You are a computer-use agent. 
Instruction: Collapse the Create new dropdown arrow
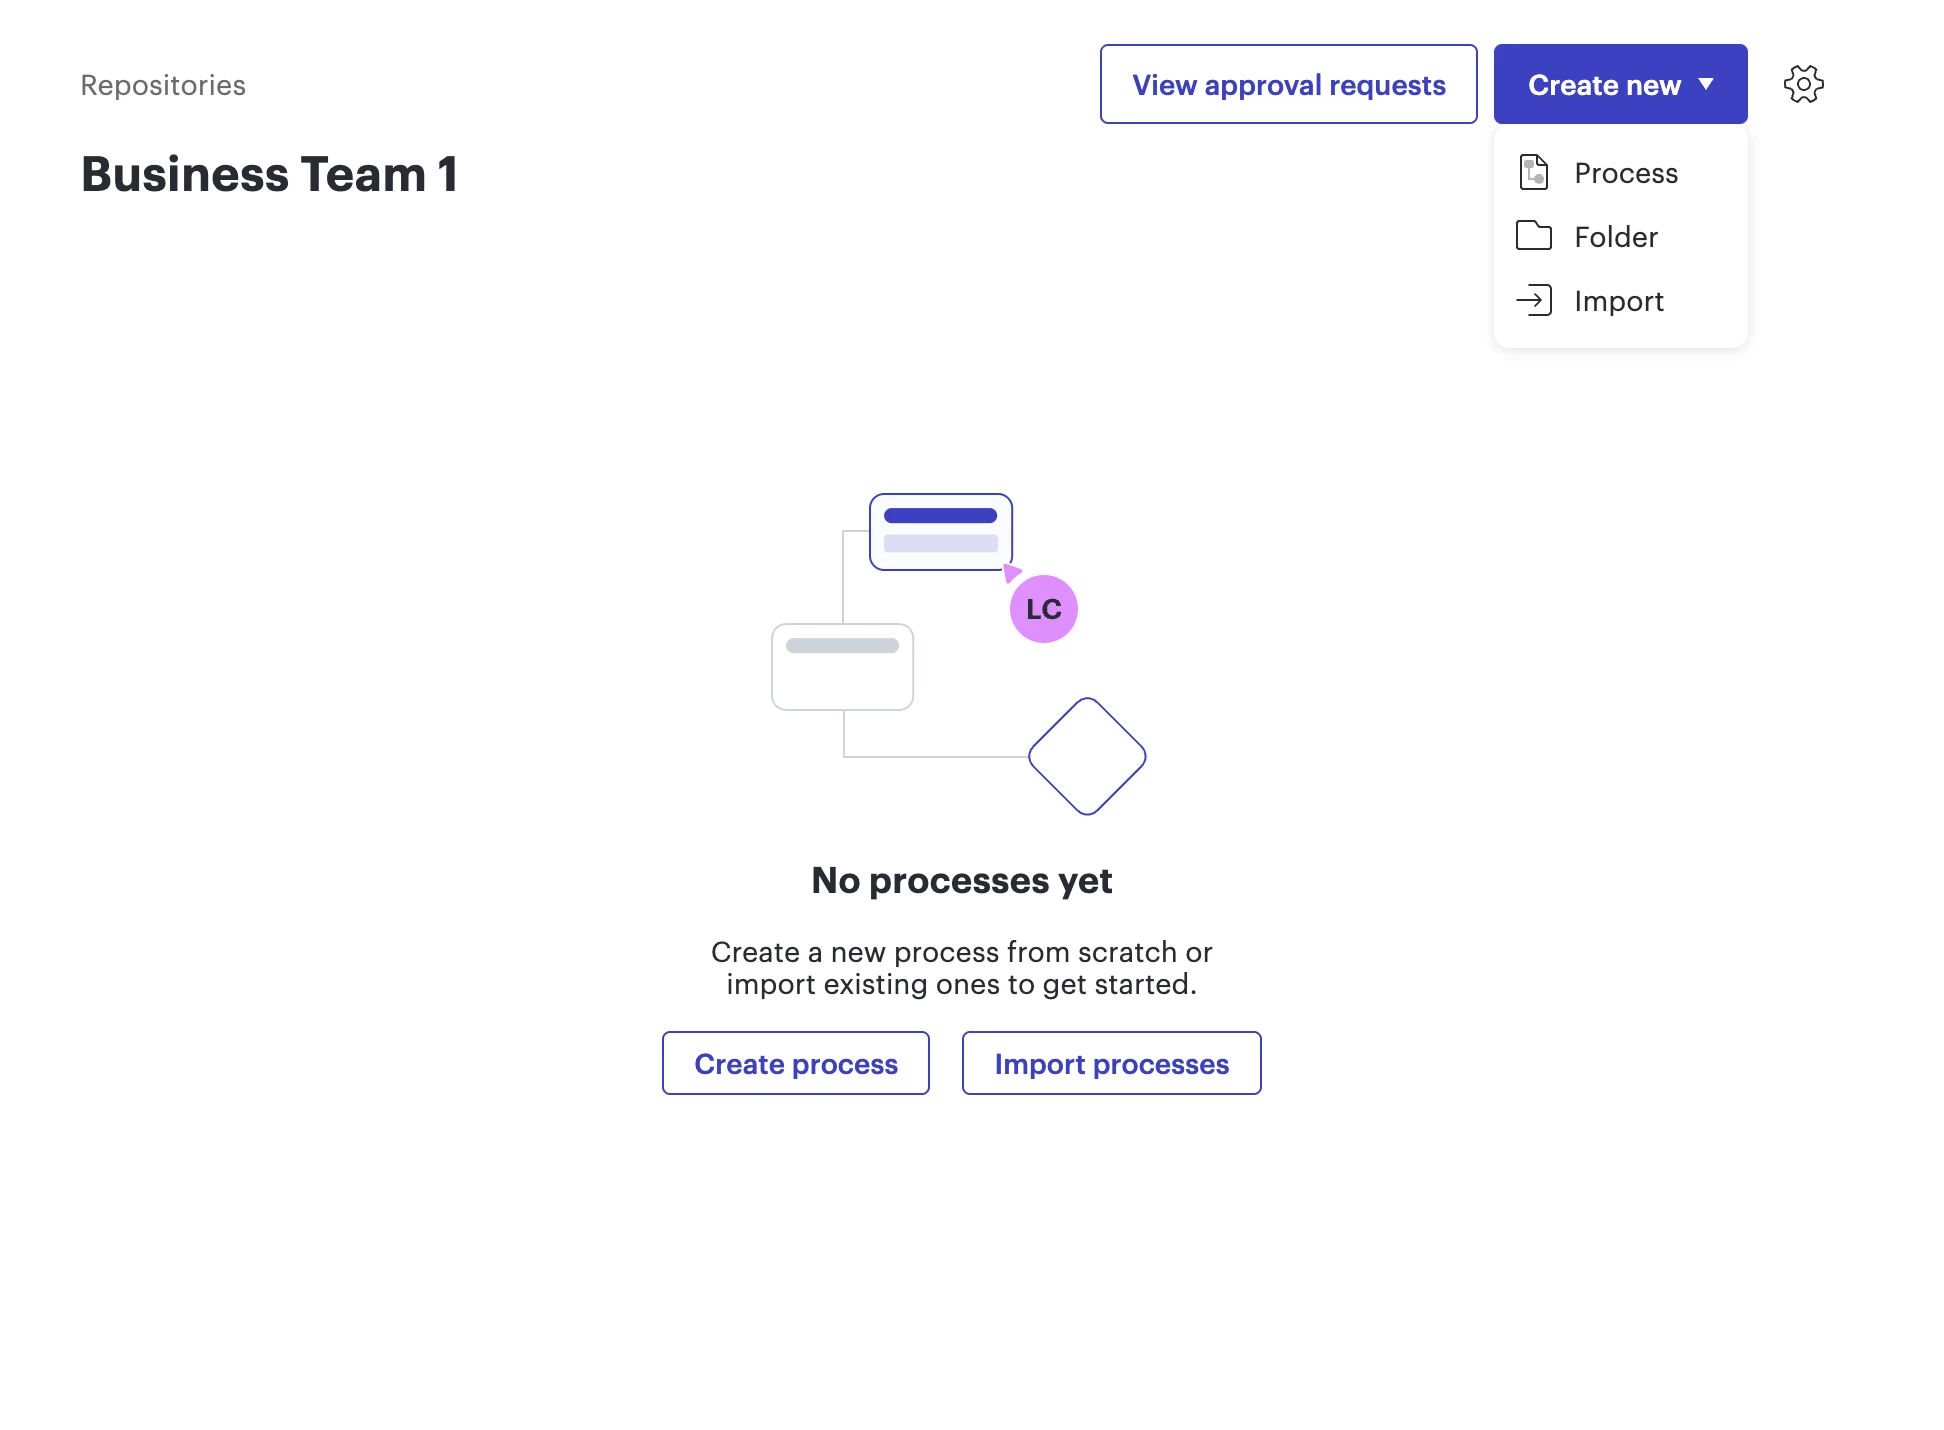(1706, 84)
